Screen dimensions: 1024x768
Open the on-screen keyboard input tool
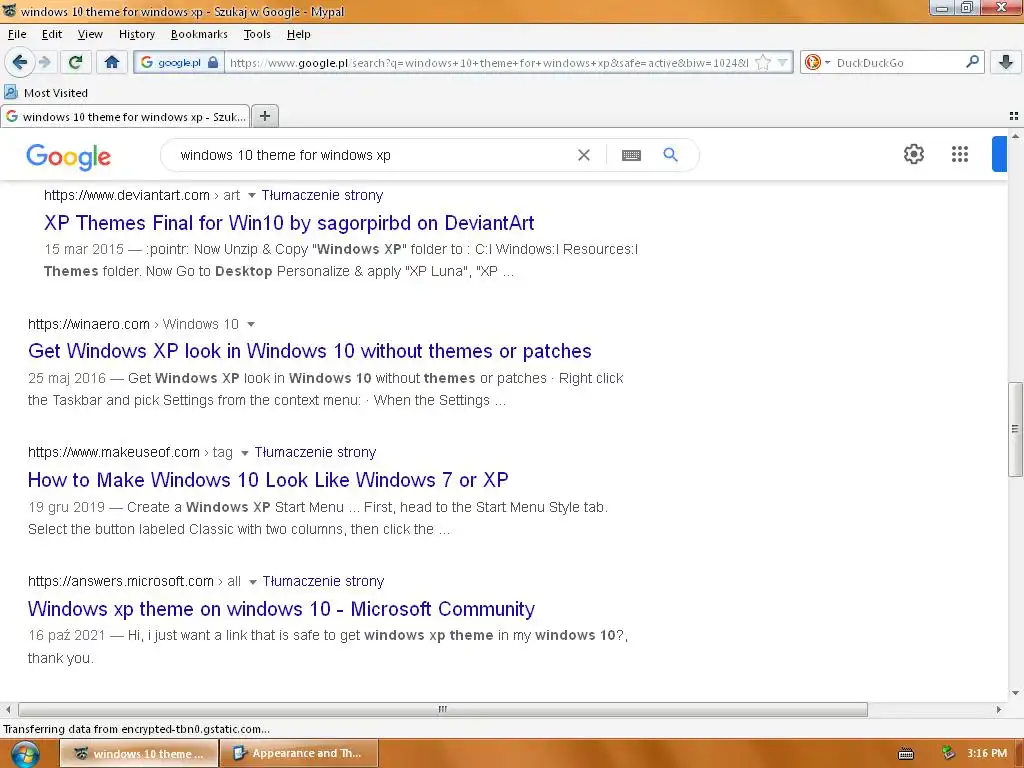click(631, 155)
